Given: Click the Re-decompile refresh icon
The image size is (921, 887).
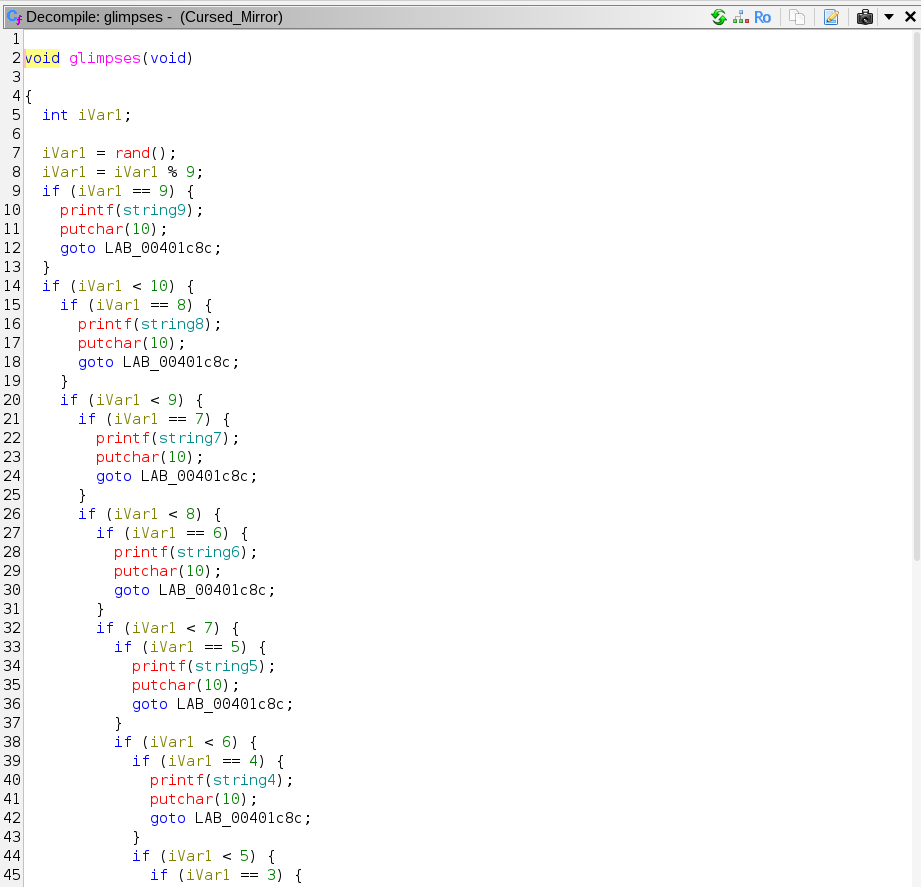Looking at the screenshot, I should click(x=718, y=17).
